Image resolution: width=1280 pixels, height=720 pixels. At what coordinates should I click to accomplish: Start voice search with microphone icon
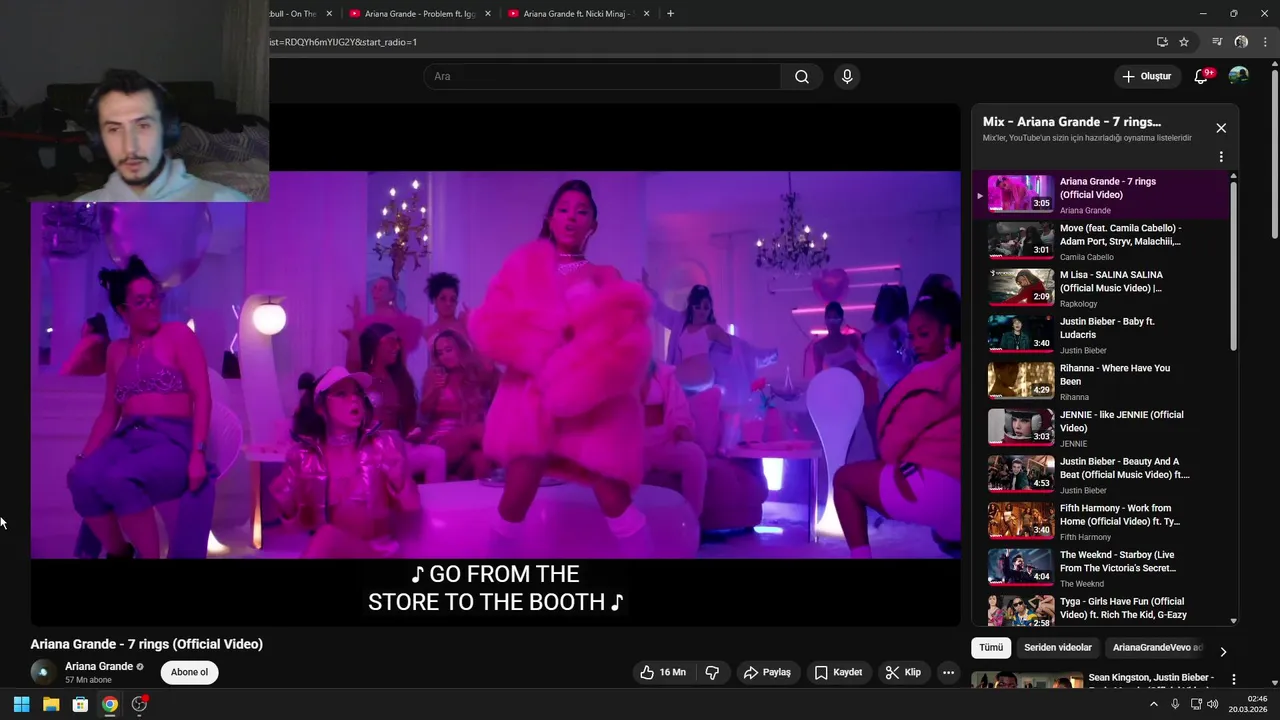847,77
